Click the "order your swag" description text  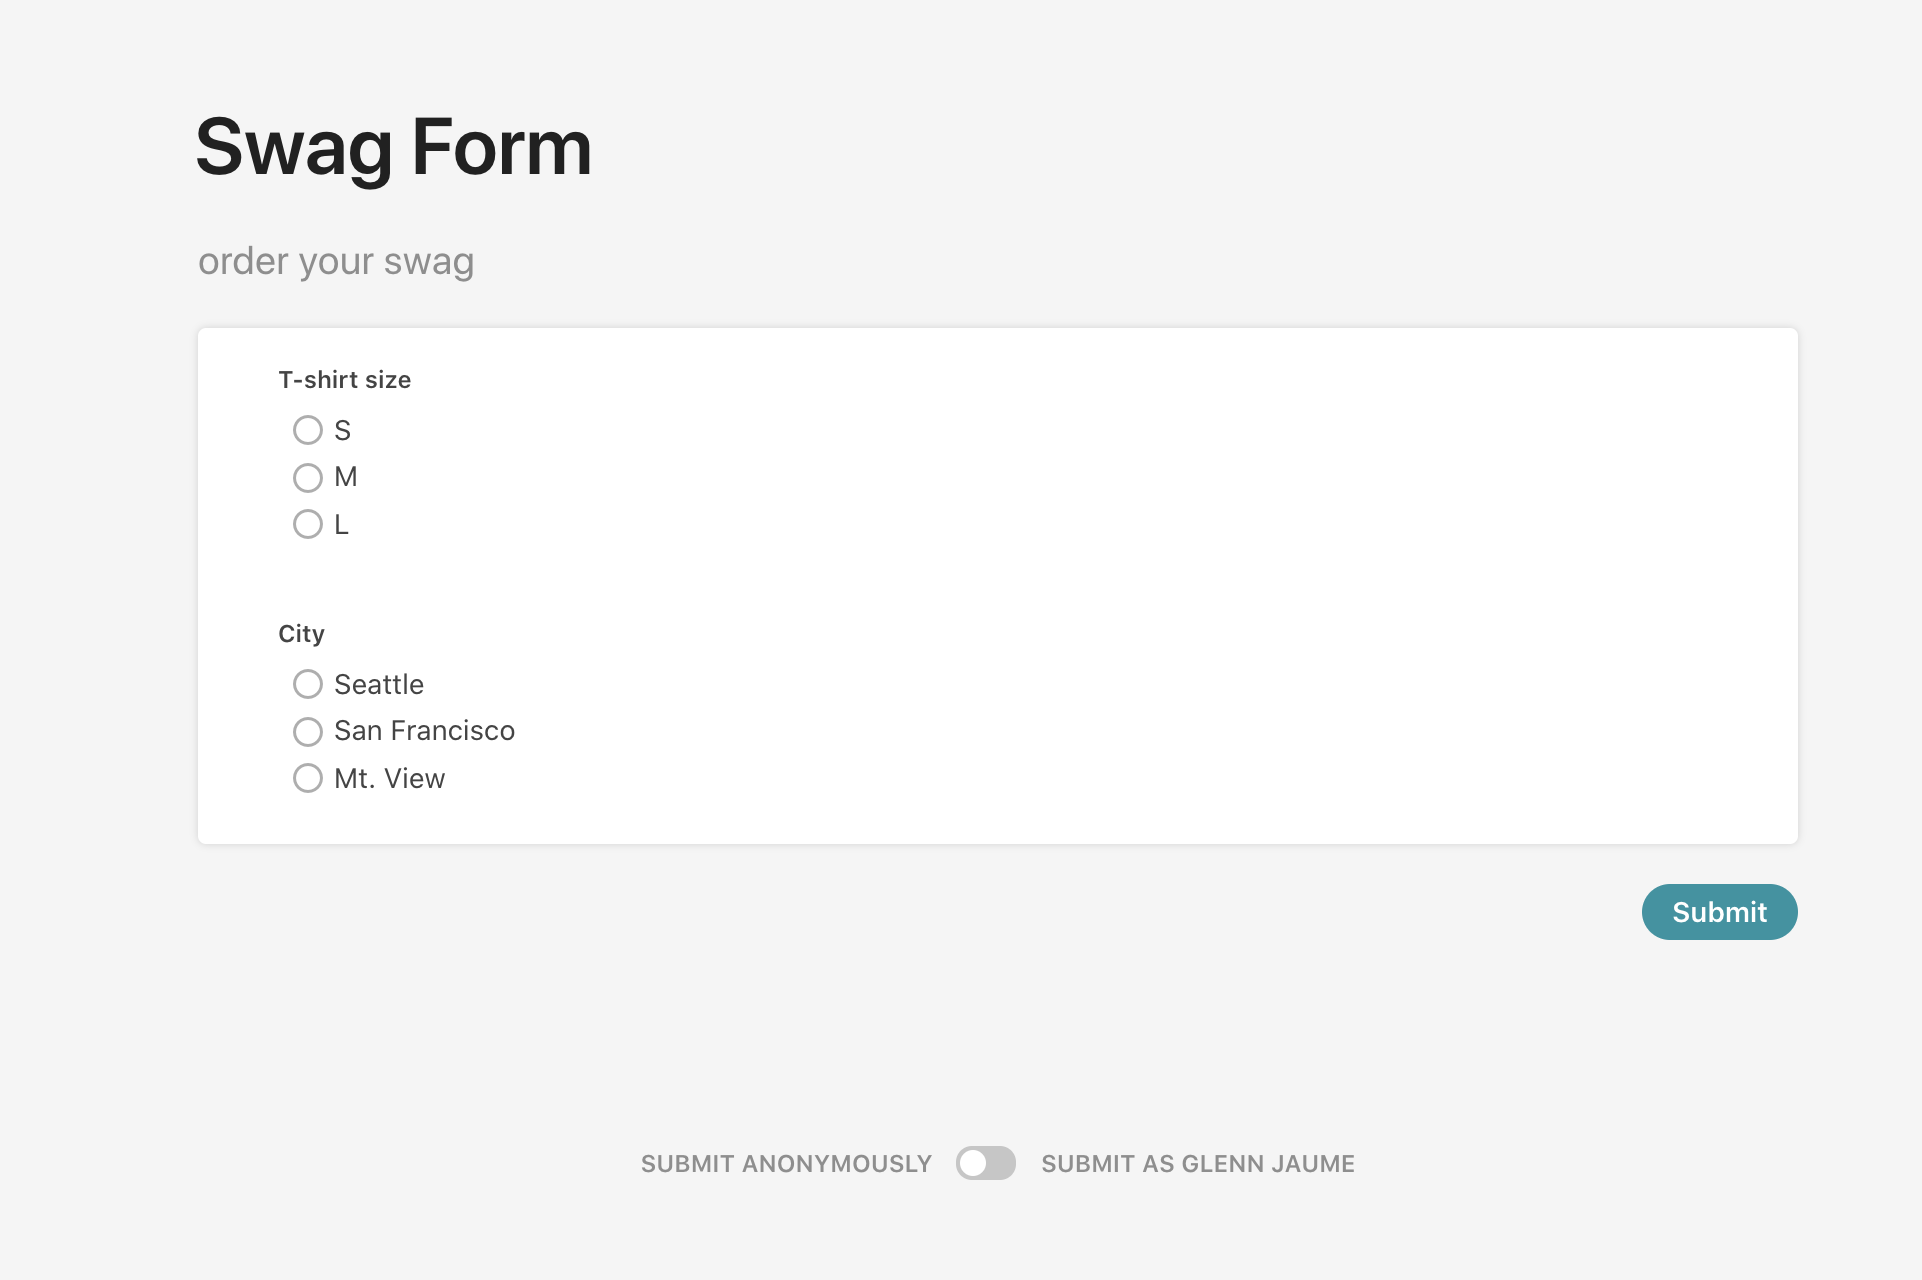coord(336,261)
